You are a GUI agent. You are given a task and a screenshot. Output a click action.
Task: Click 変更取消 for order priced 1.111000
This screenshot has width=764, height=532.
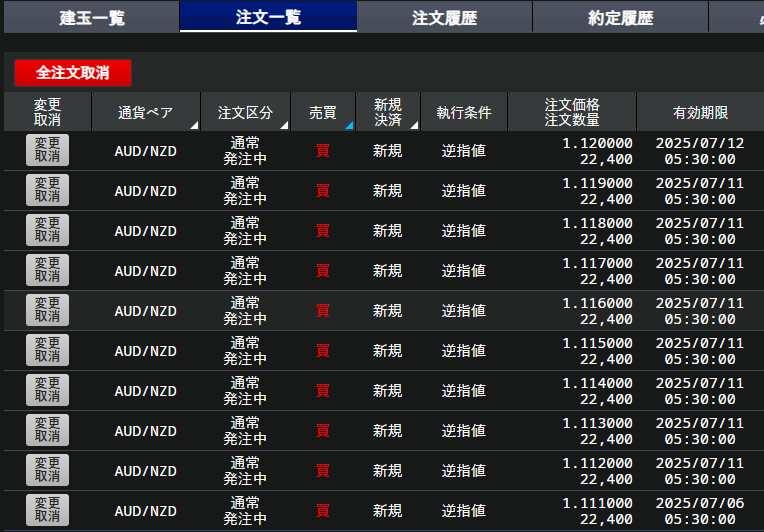coord(47,510)
